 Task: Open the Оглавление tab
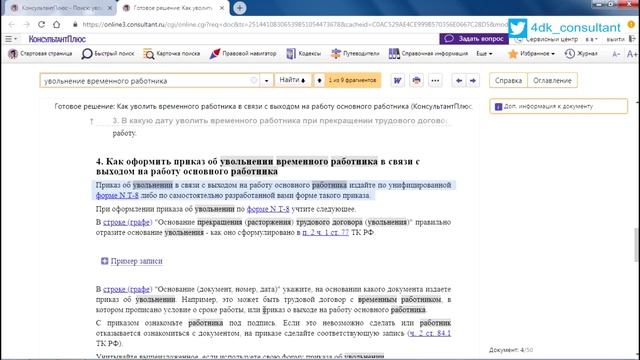(x=552, y=80)
